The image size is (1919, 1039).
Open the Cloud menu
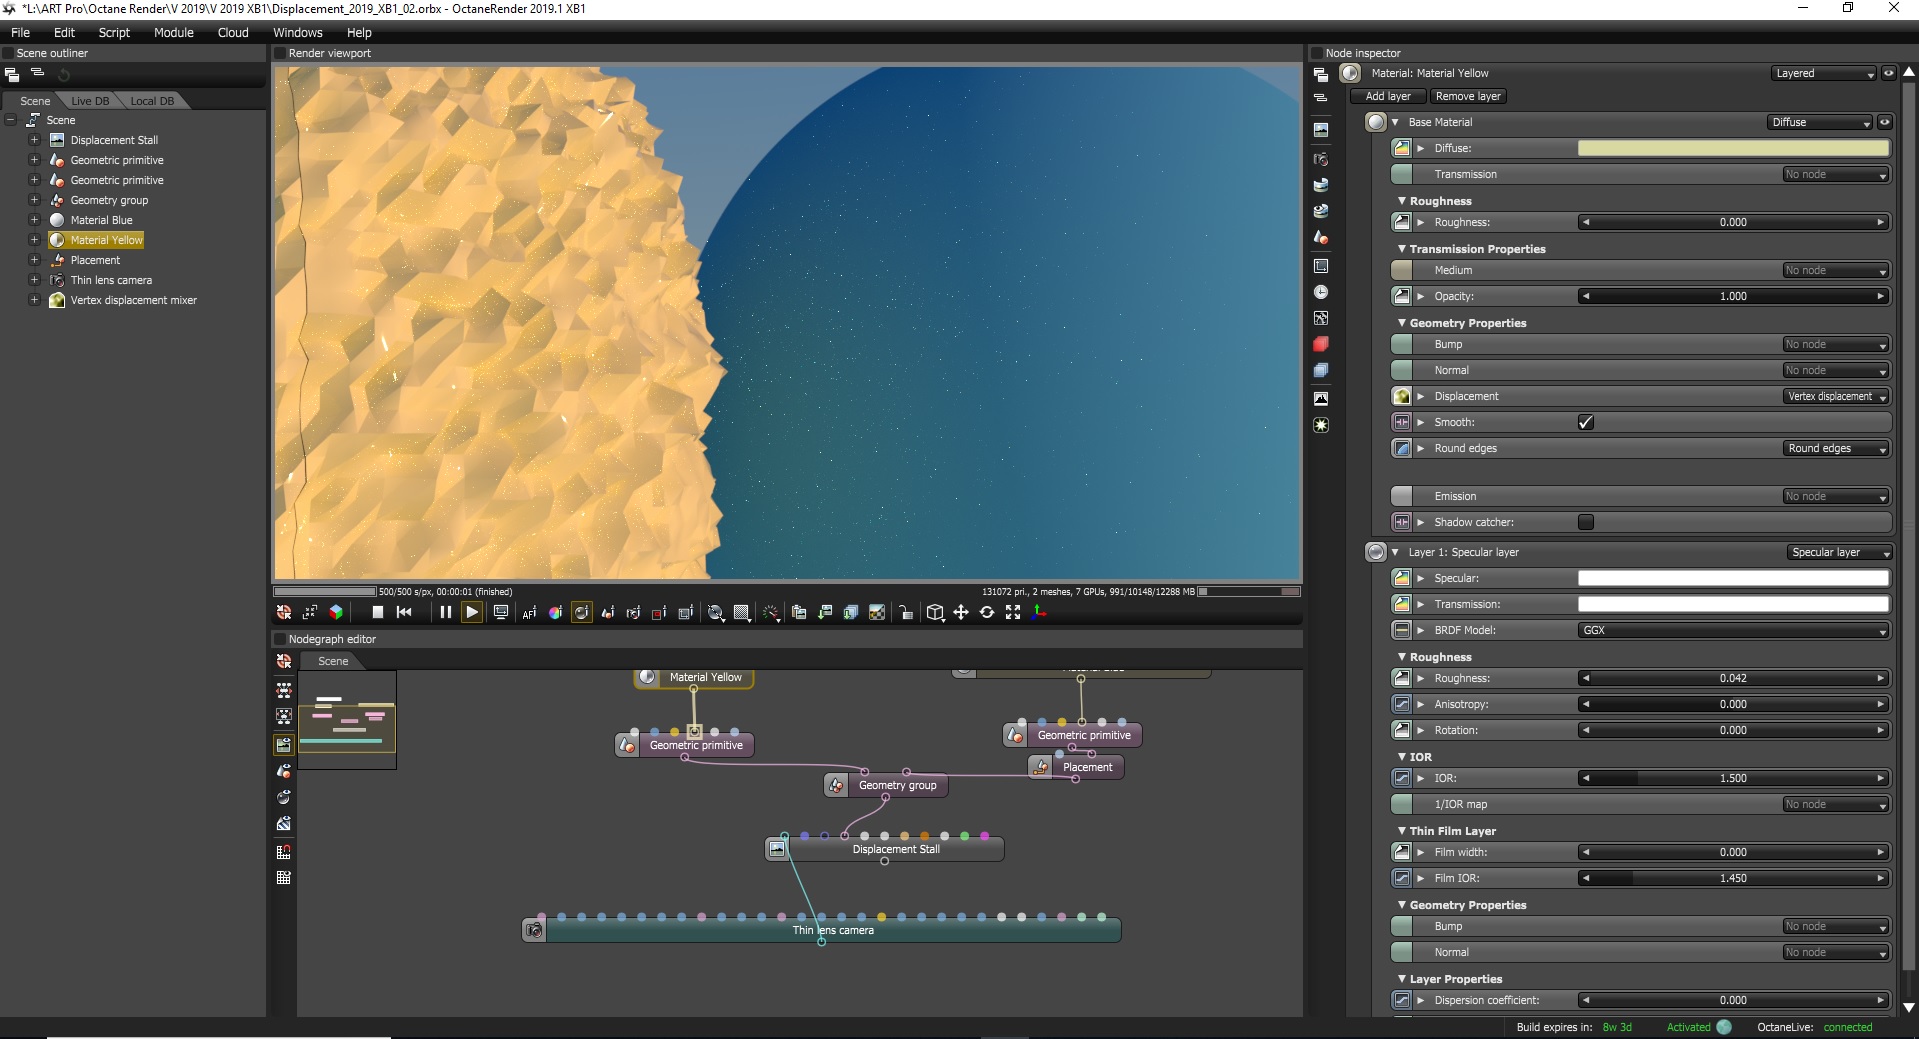(x=233, y=32)
